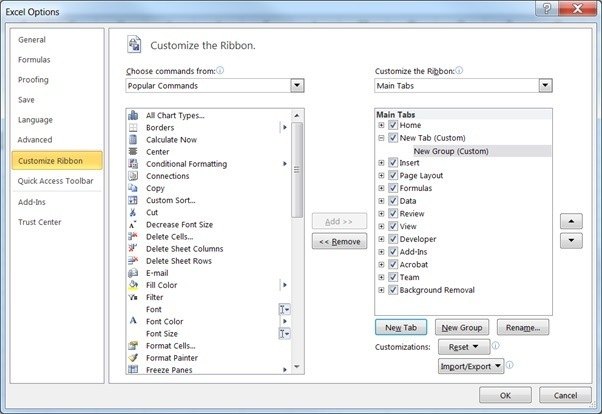Select the Format Painter brush icon

click(x=133, y=358)
